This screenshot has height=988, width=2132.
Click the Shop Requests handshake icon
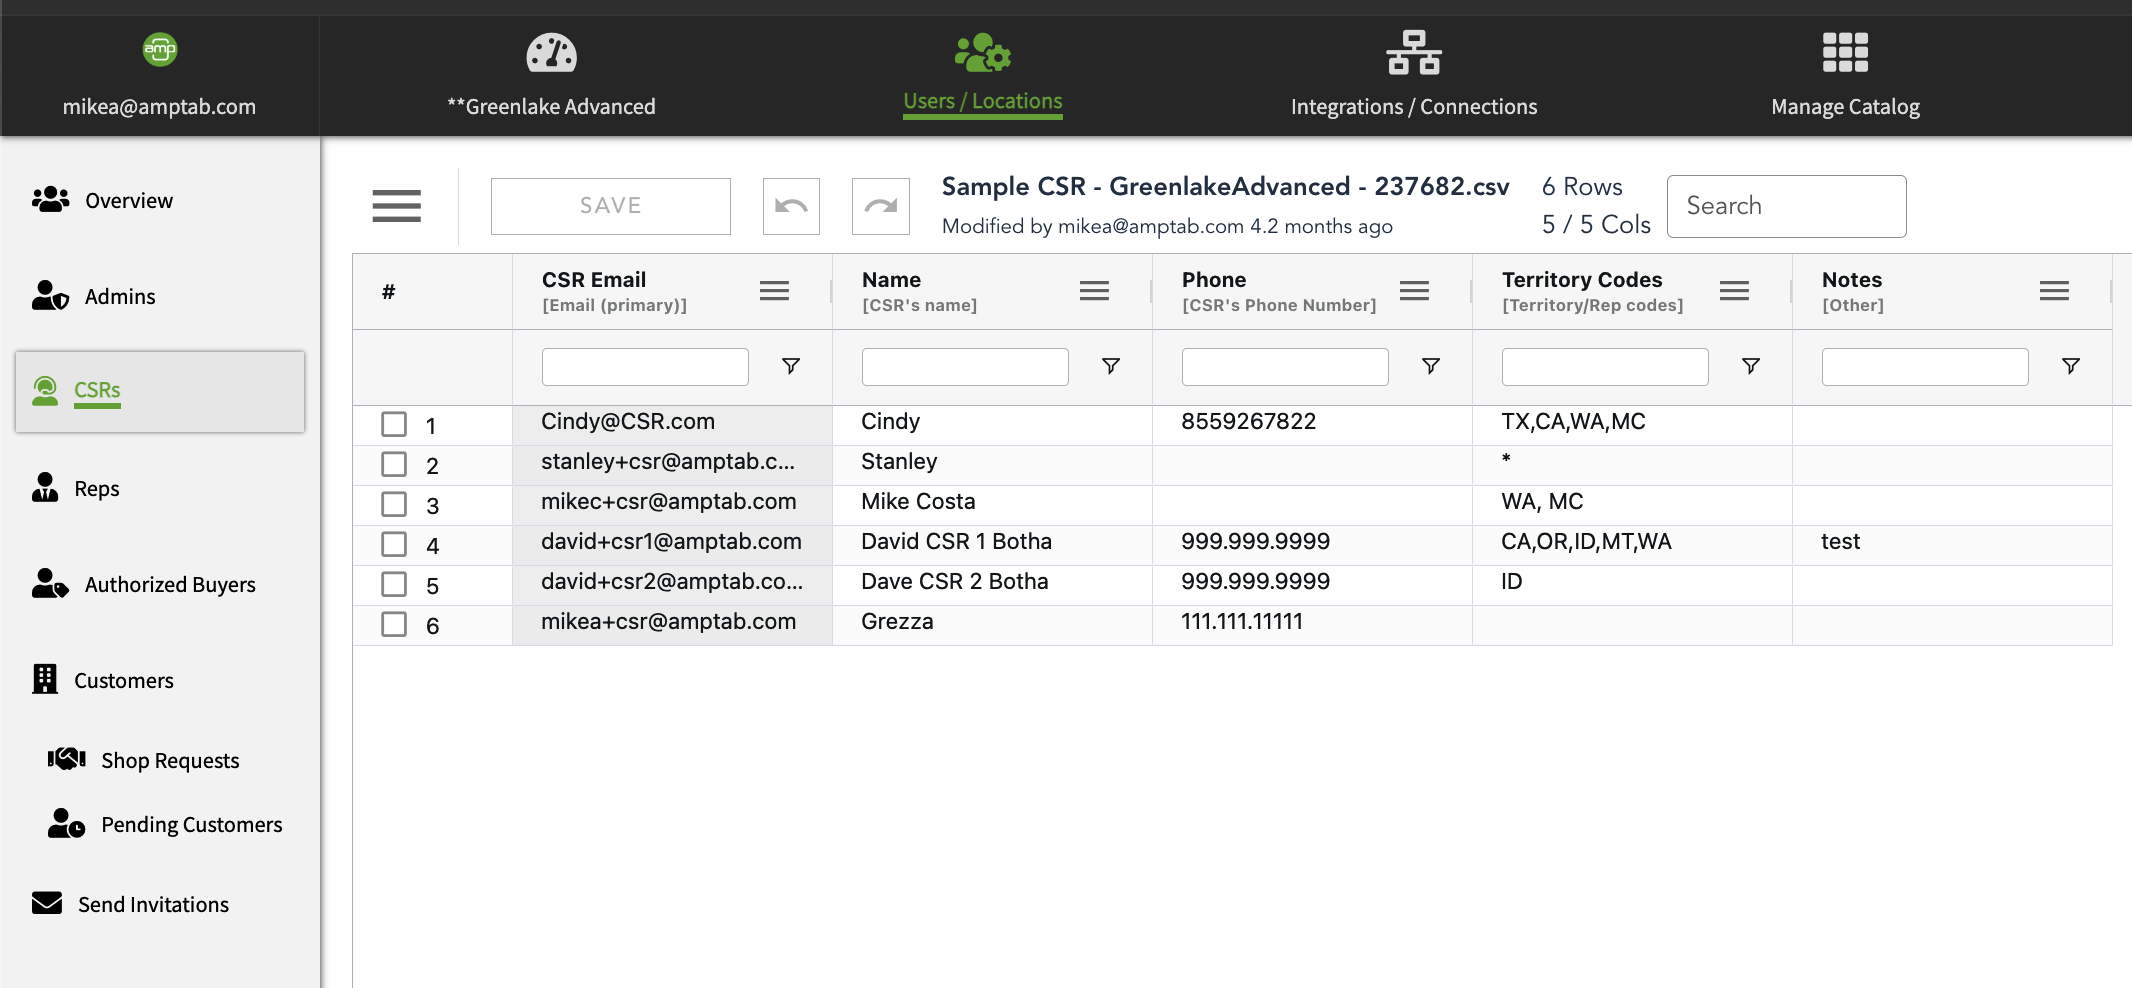click(67, 760)
